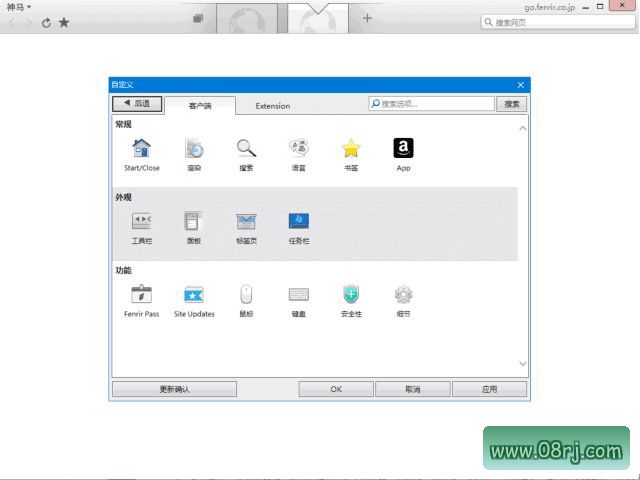The image size is (640, 480).
Task: Open a new browser tab with plus
Action: (367, 18)
